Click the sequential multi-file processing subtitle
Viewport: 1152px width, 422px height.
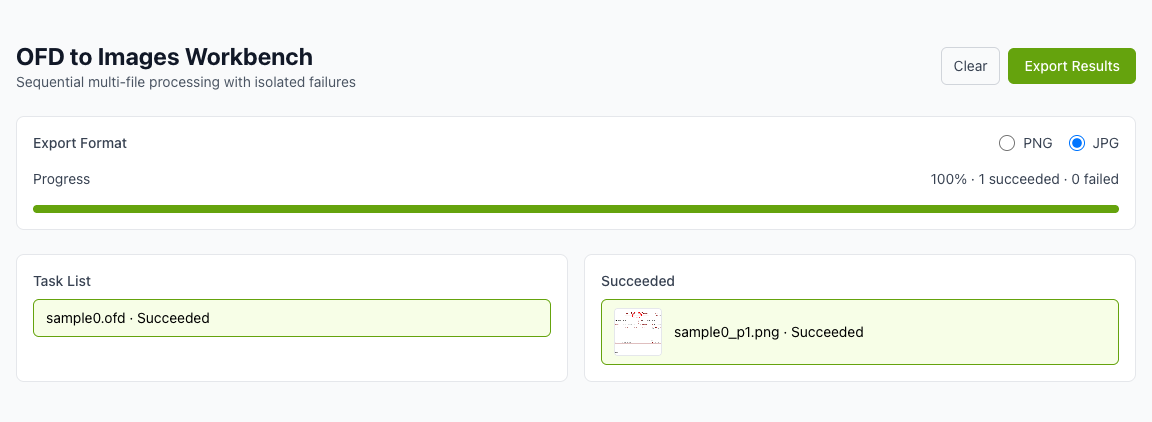coord(186,82)
